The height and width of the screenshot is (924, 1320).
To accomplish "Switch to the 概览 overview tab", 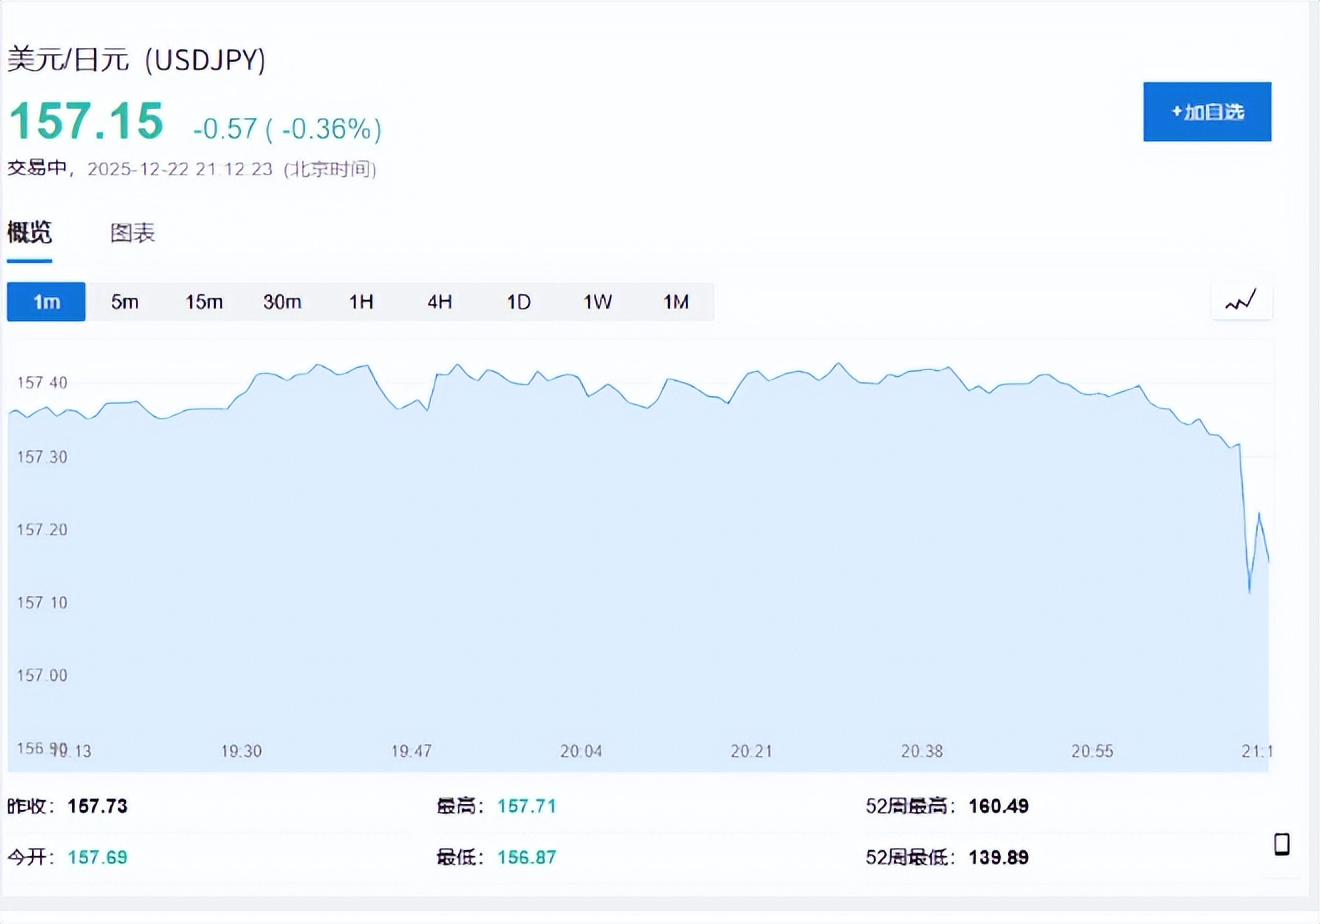I will tap(29, 233).
